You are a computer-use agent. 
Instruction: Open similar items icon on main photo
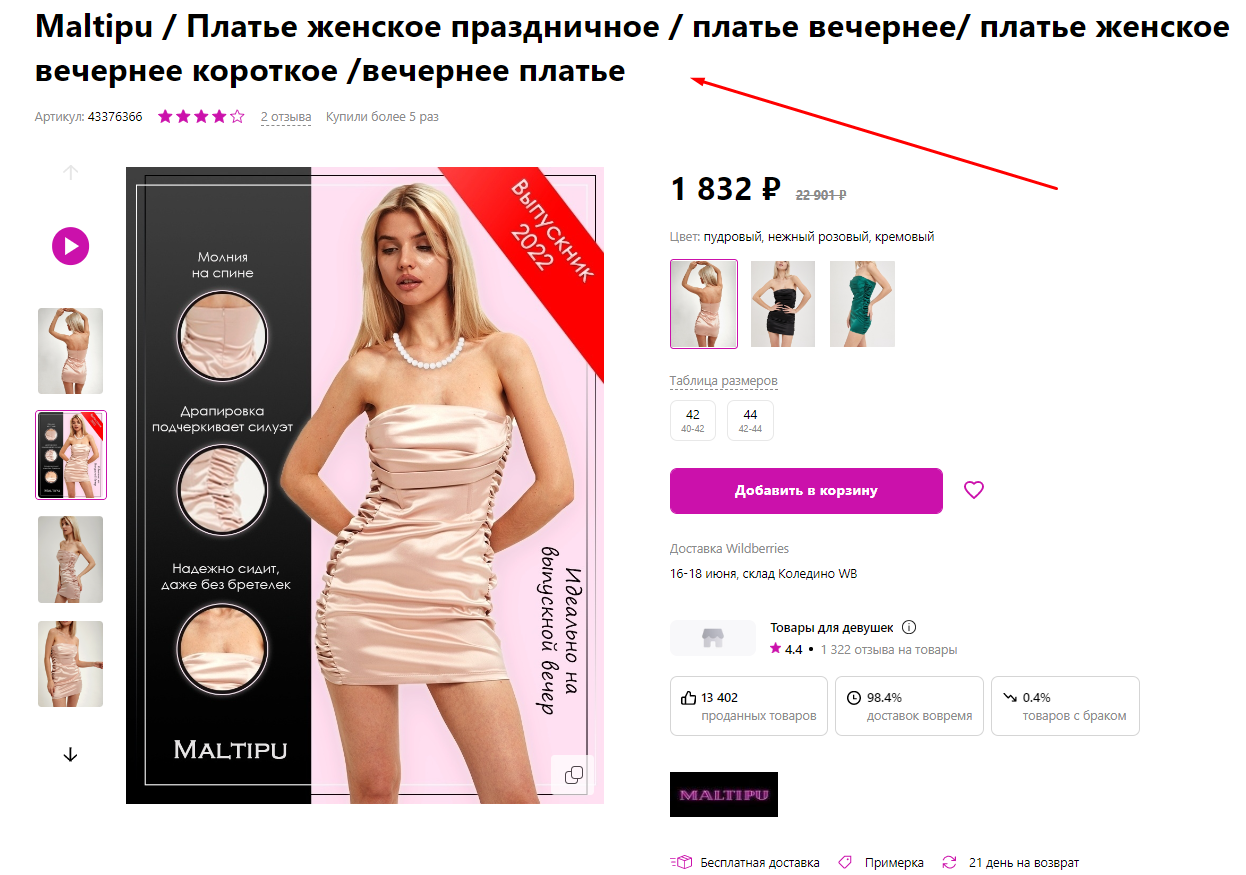[574, 775]
